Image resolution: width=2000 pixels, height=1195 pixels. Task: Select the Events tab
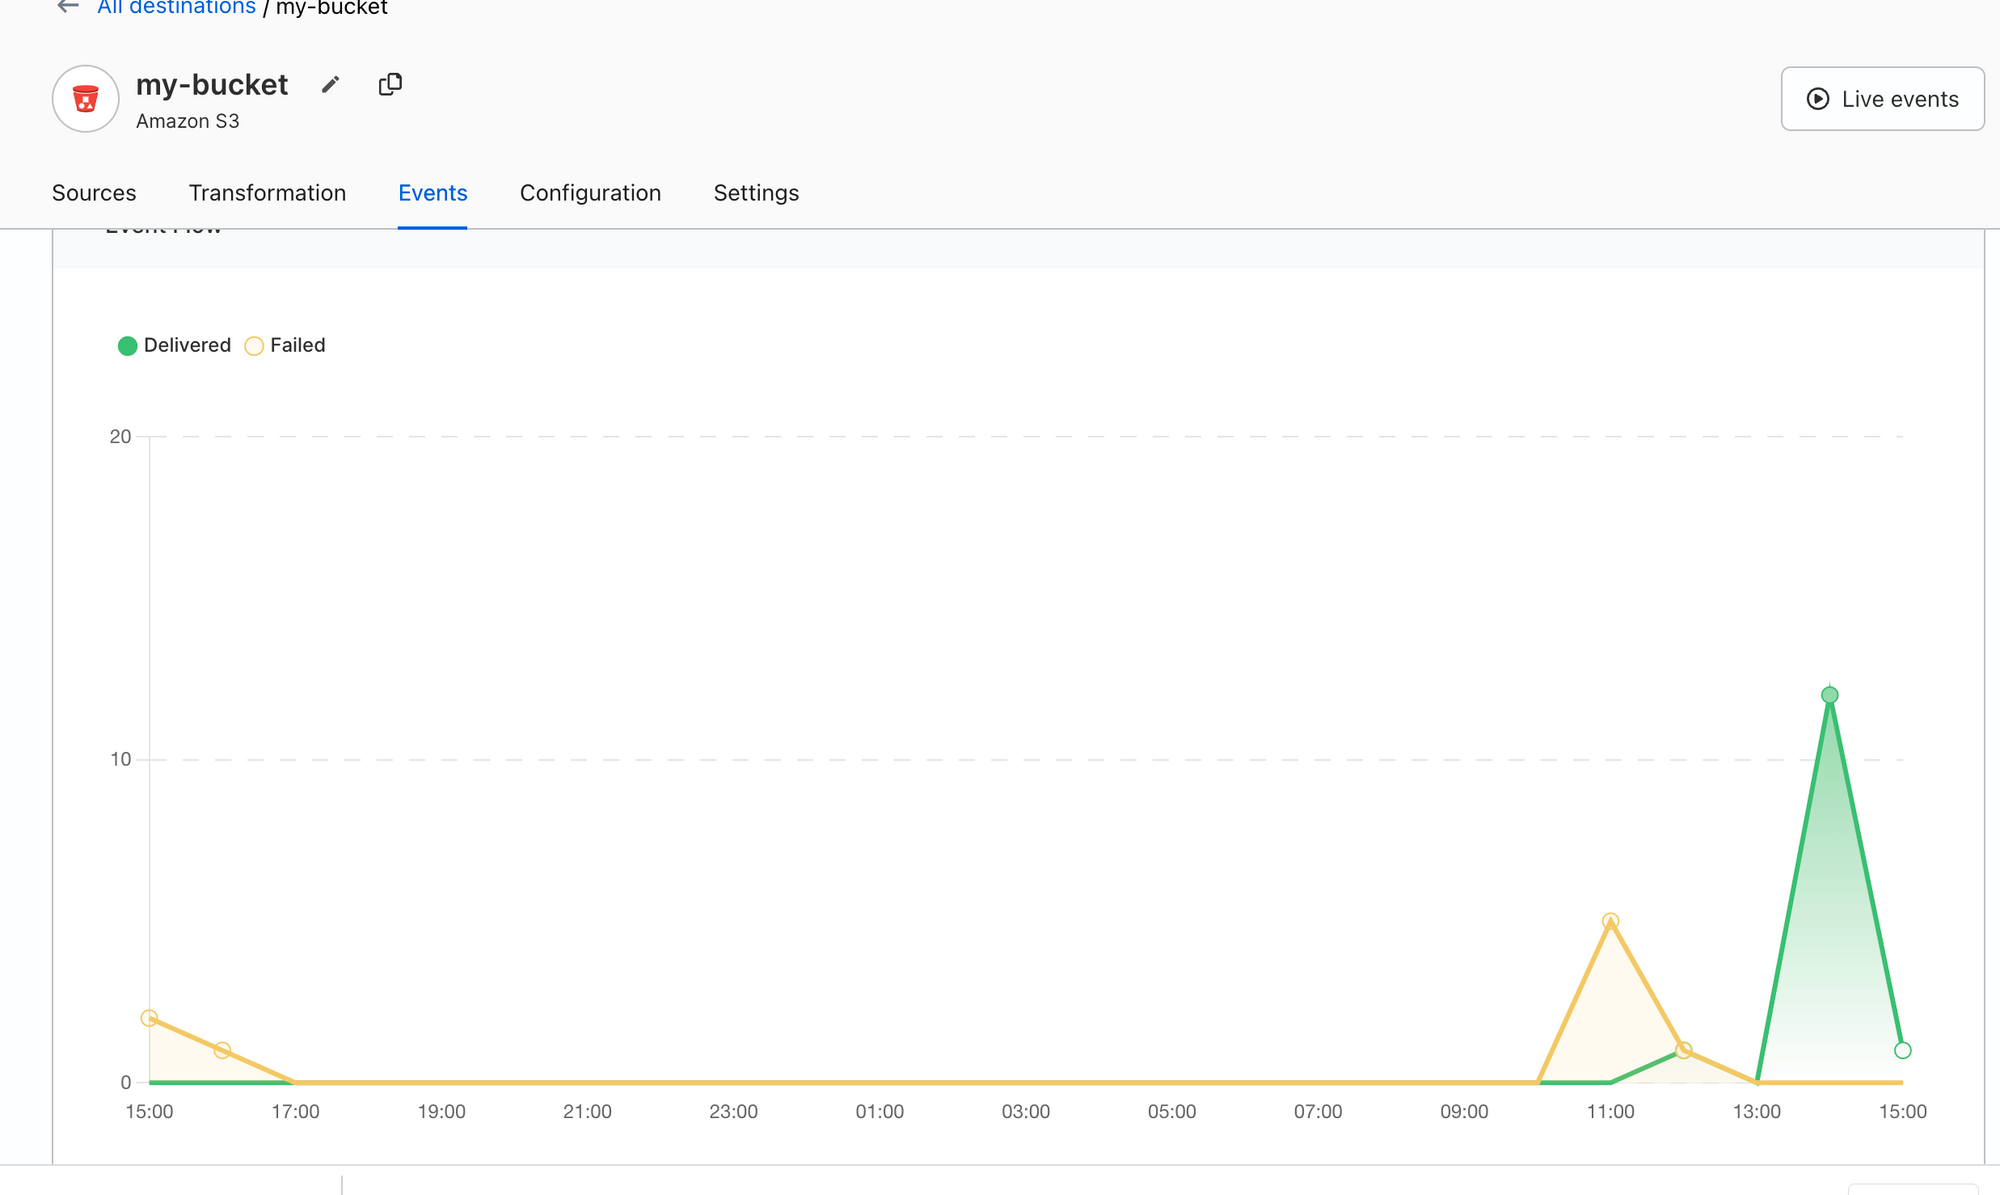[x=432, y=193]
